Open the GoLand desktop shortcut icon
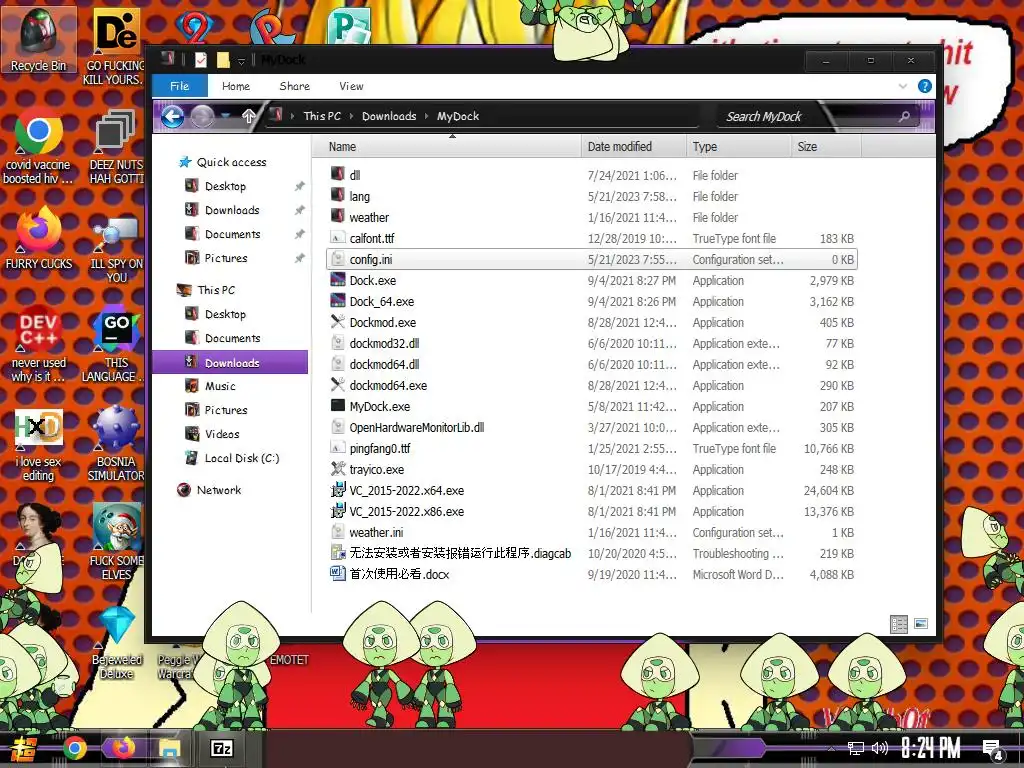1024x768 pixels. [116, 343]
